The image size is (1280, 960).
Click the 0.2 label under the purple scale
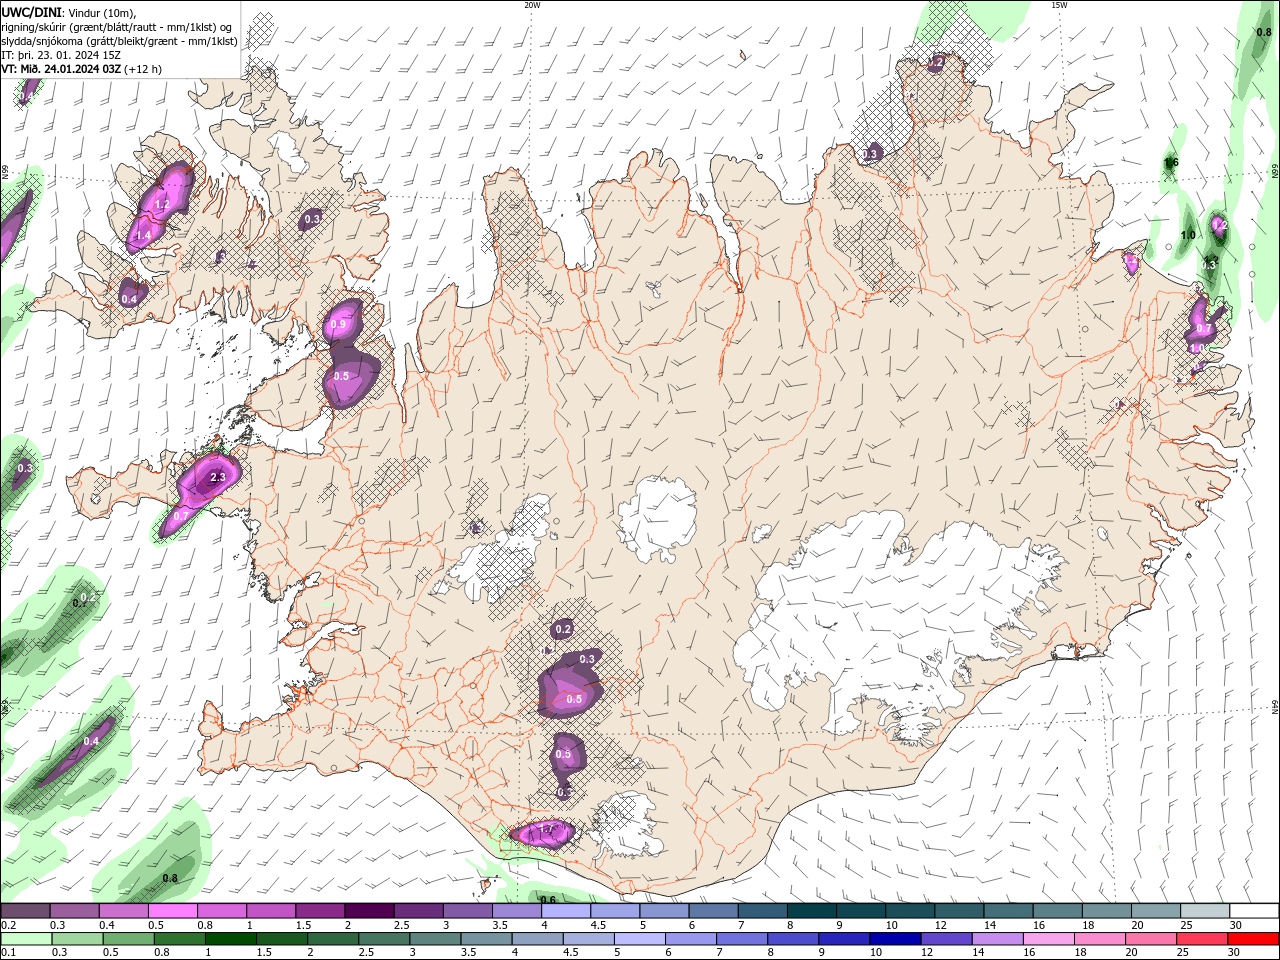[x=8, y=926]
